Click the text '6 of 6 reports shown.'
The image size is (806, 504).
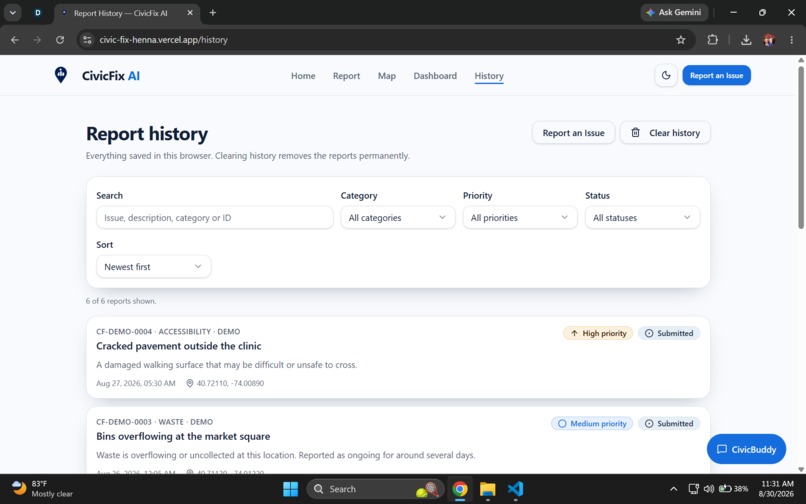(121, 301)
